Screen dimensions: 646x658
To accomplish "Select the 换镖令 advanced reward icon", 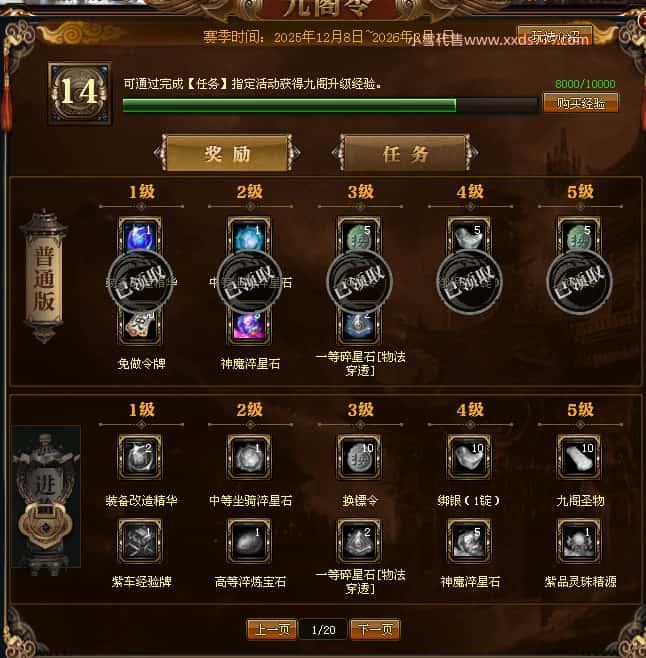I will coord(359,457).
